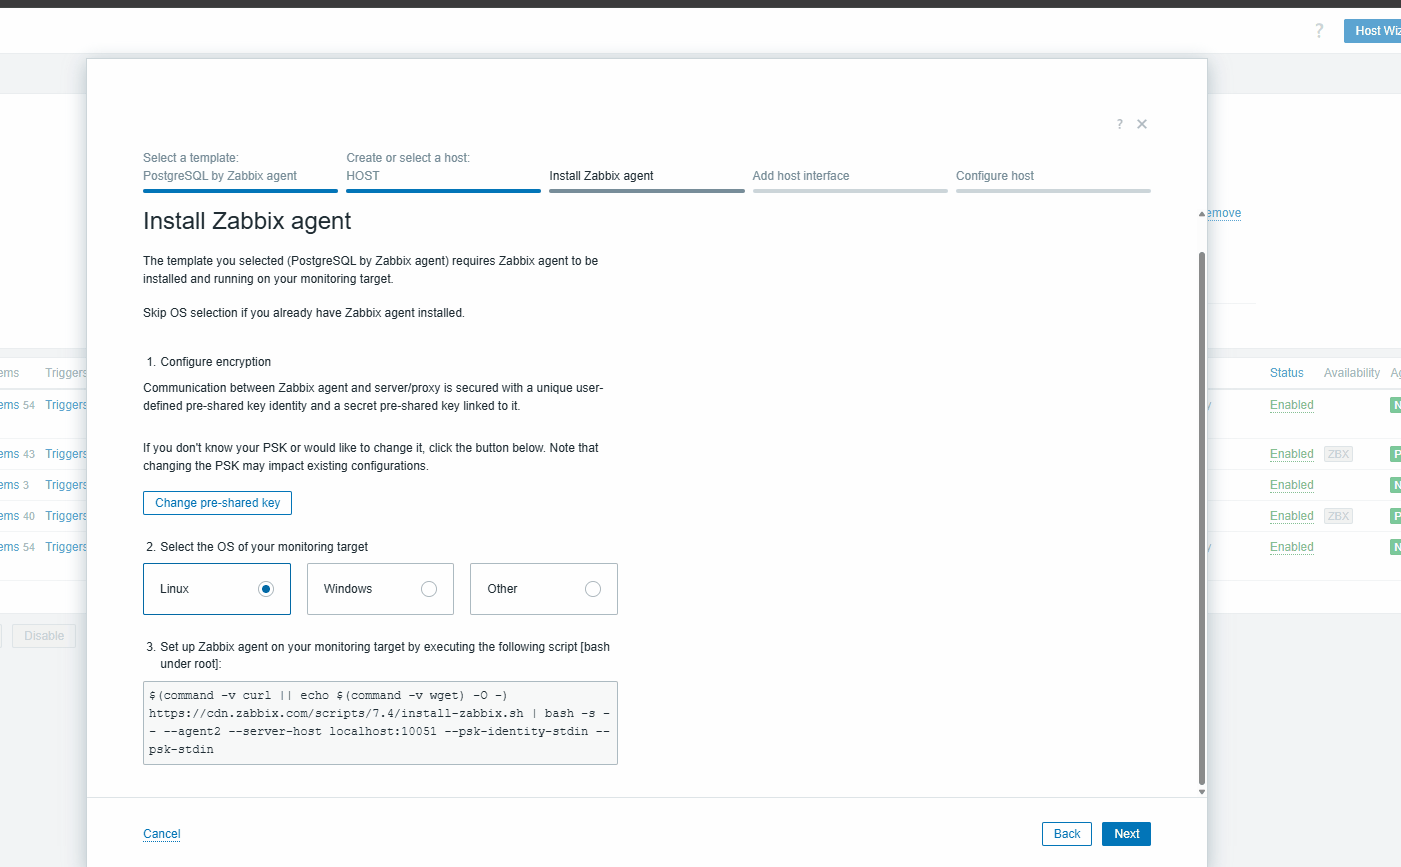
Task: Close the Host Wizard dialog with X
Action: tap(1142, 124)
